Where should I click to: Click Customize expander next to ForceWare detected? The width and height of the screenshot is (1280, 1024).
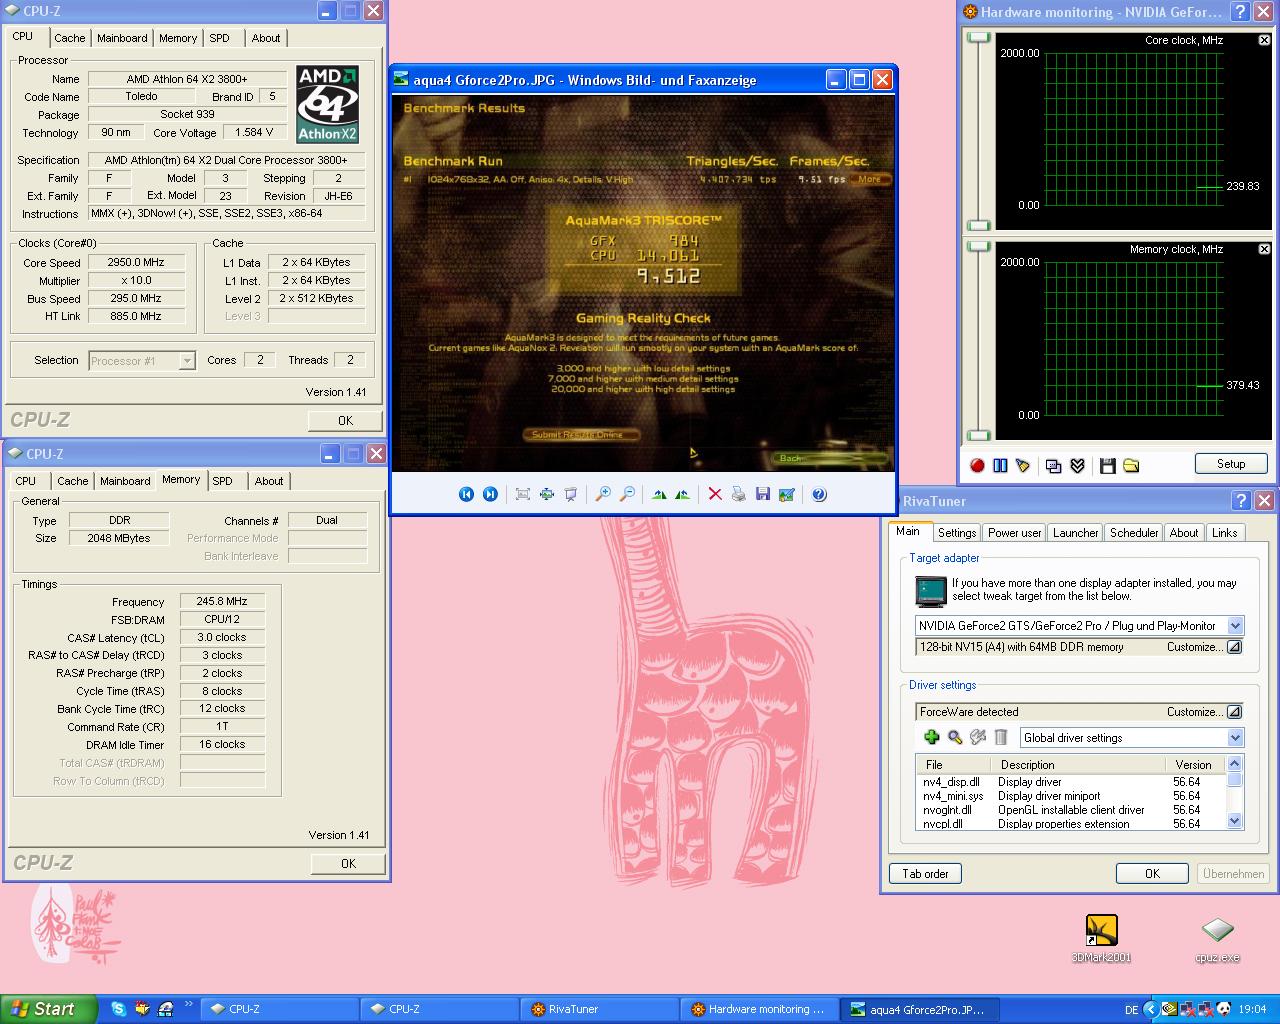click(x=1234, y=712)
